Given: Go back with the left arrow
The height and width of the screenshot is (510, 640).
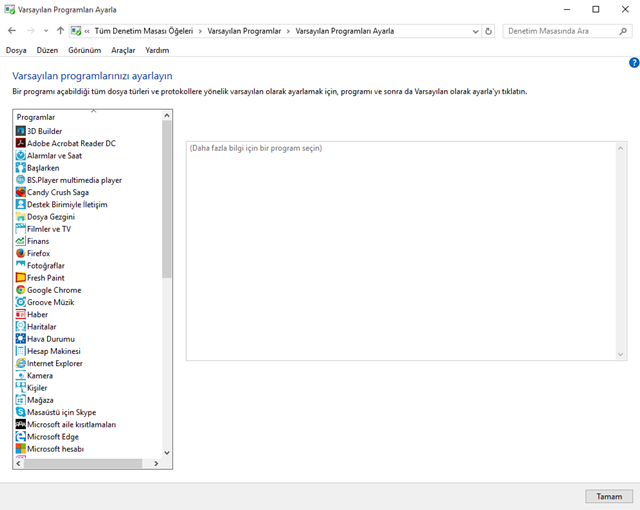Looking at the screenshot, I should pyautogui.click(x=12, y=31).
